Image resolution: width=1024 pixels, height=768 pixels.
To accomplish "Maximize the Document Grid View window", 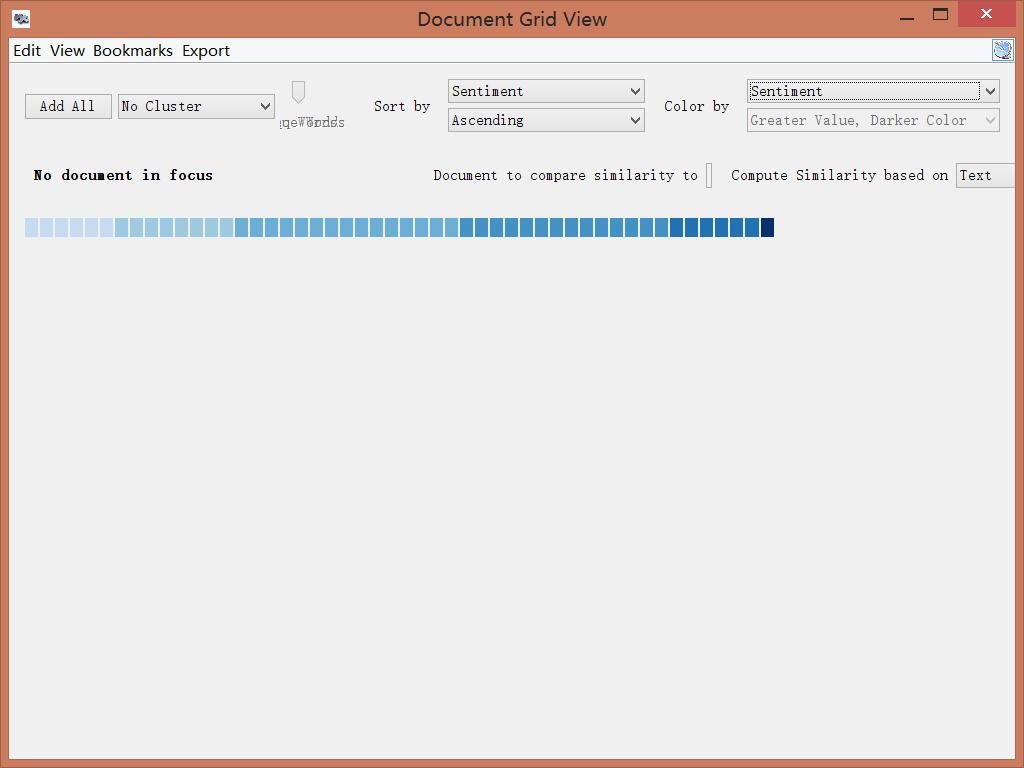I will [940, 15].
